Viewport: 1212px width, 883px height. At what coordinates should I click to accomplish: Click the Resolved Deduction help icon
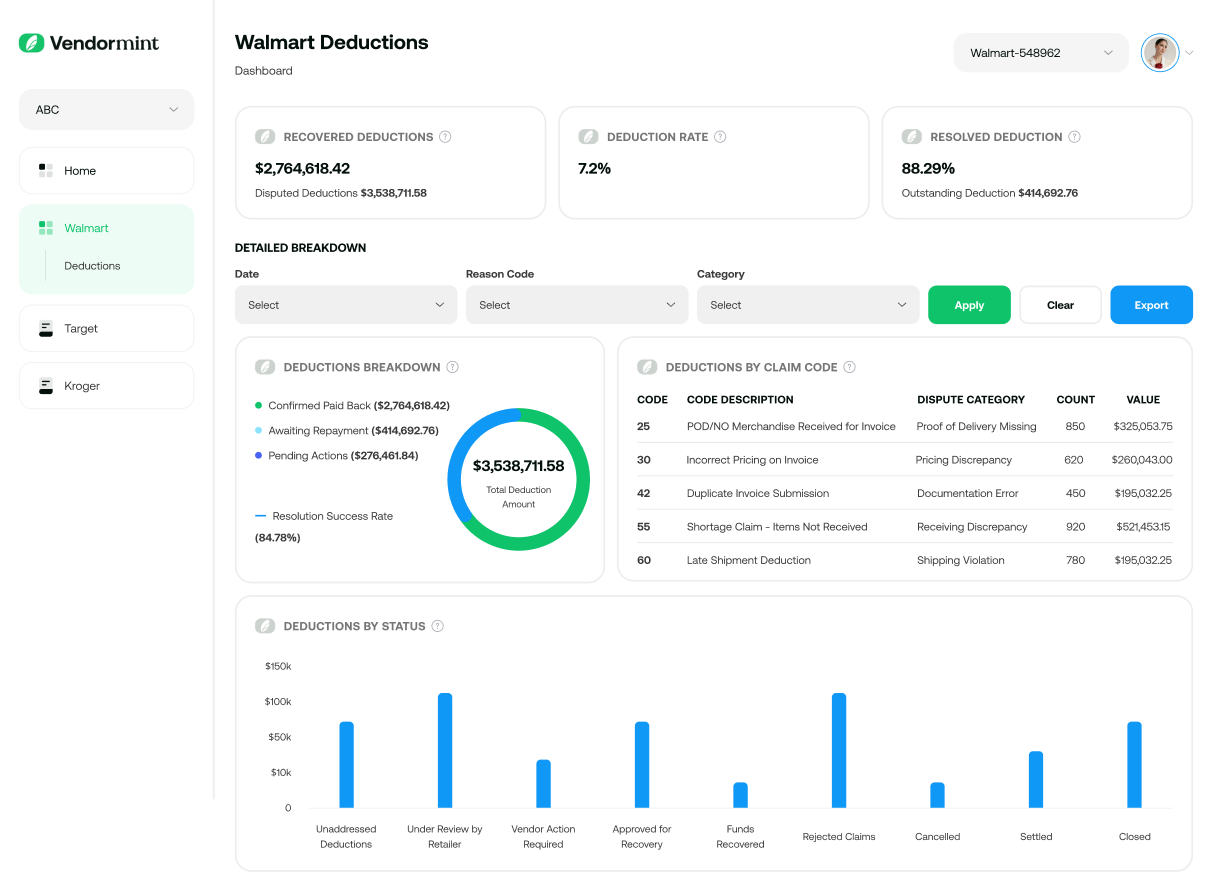pyautogui.click(x=1074, y=137)
